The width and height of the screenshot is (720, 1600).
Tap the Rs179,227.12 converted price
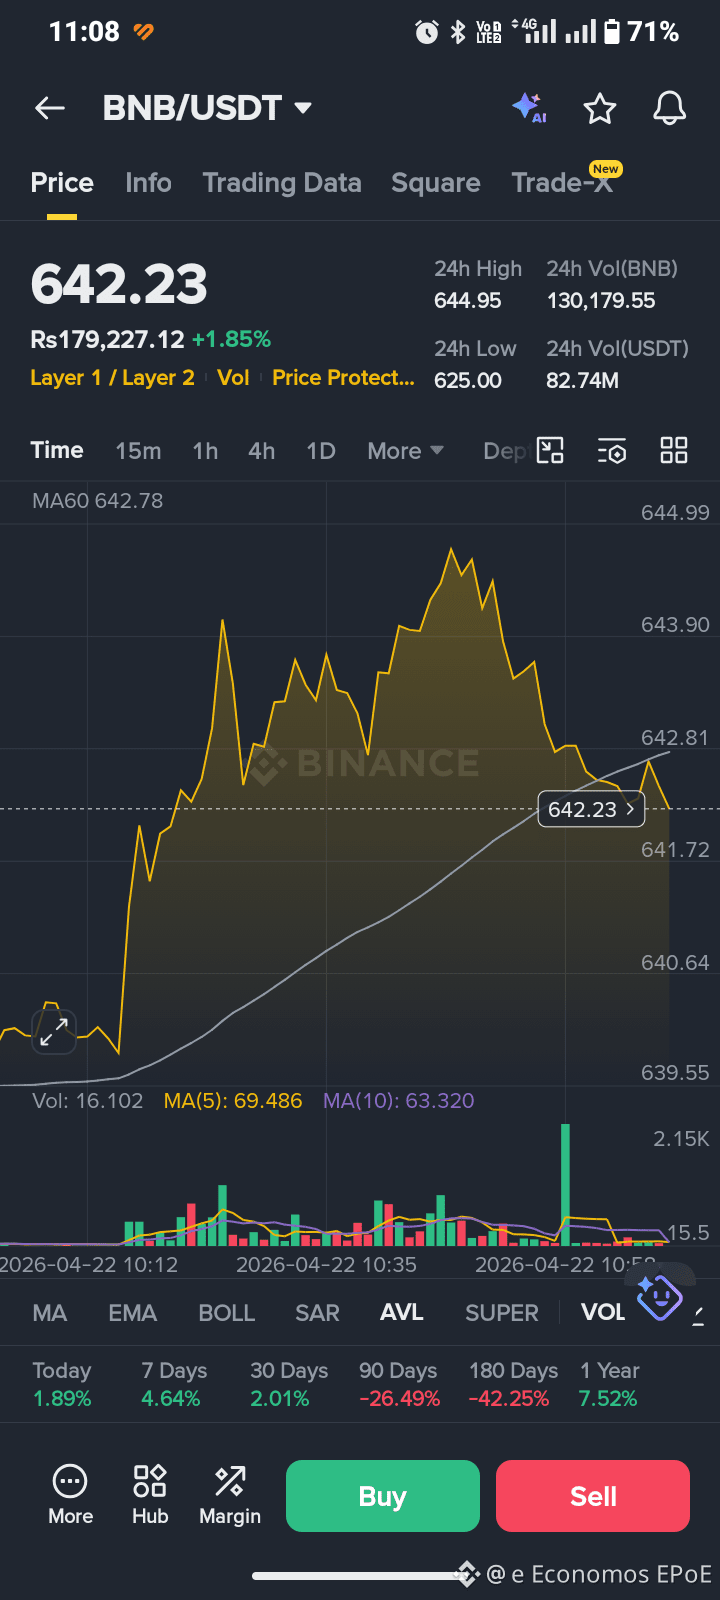pyautogui.click(x=107, y=340)
